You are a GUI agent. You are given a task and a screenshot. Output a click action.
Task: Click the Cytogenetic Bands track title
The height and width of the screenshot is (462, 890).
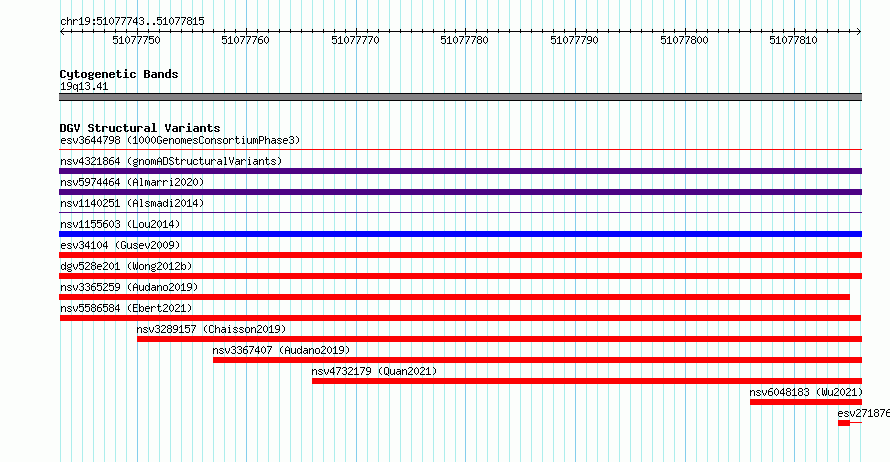[119, 74]
